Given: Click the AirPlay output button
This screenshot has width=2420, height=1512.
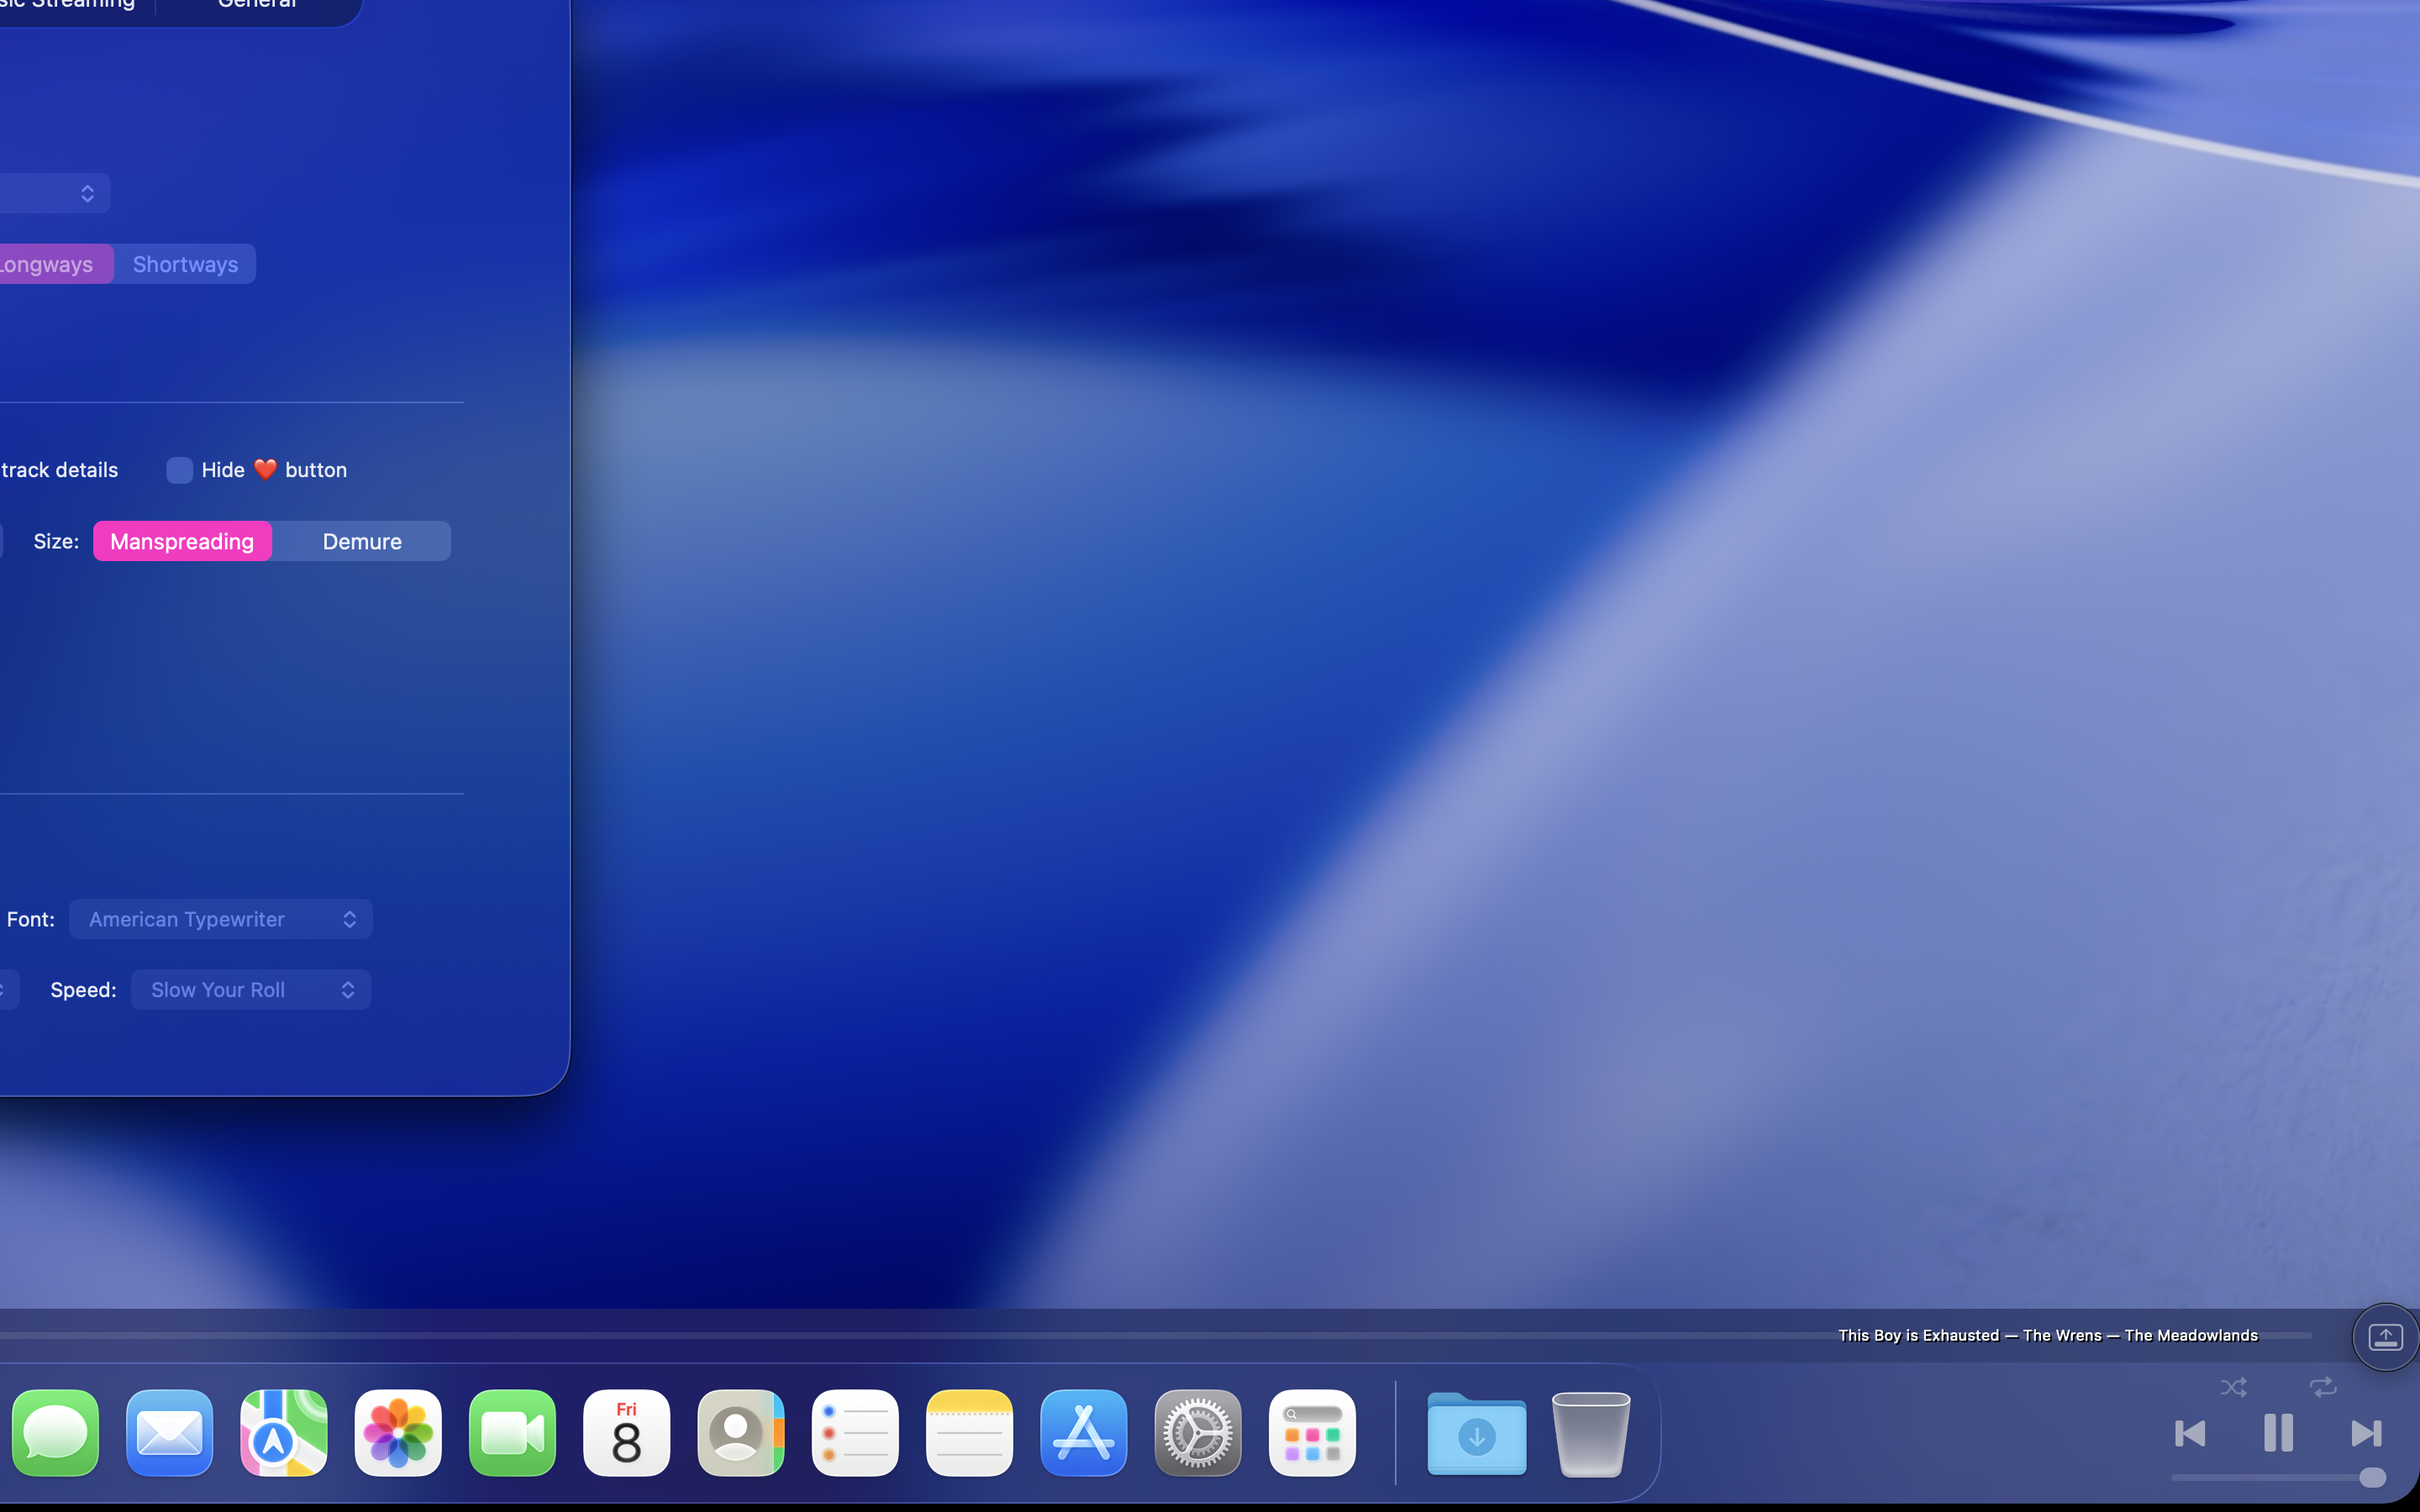Looking at the screenshot, I should click(2385, 1337).
